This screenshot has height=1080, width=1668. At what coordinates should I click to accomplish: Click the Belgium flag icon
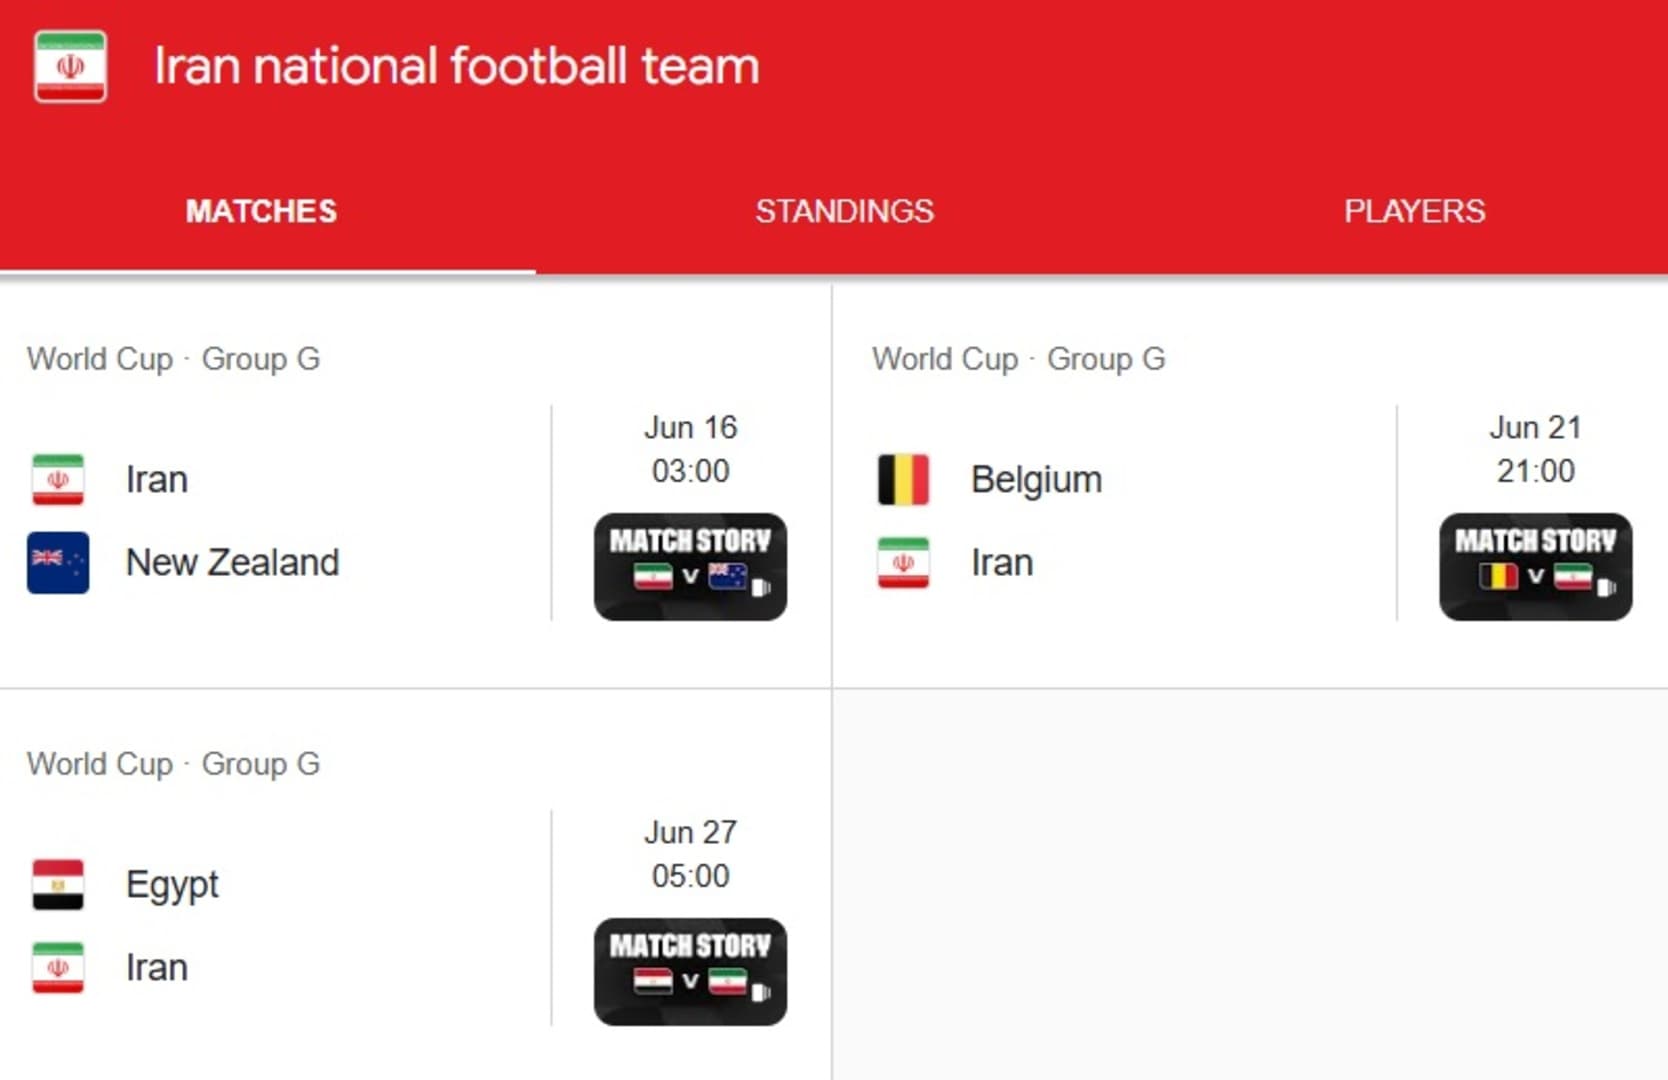pos(903,479)
